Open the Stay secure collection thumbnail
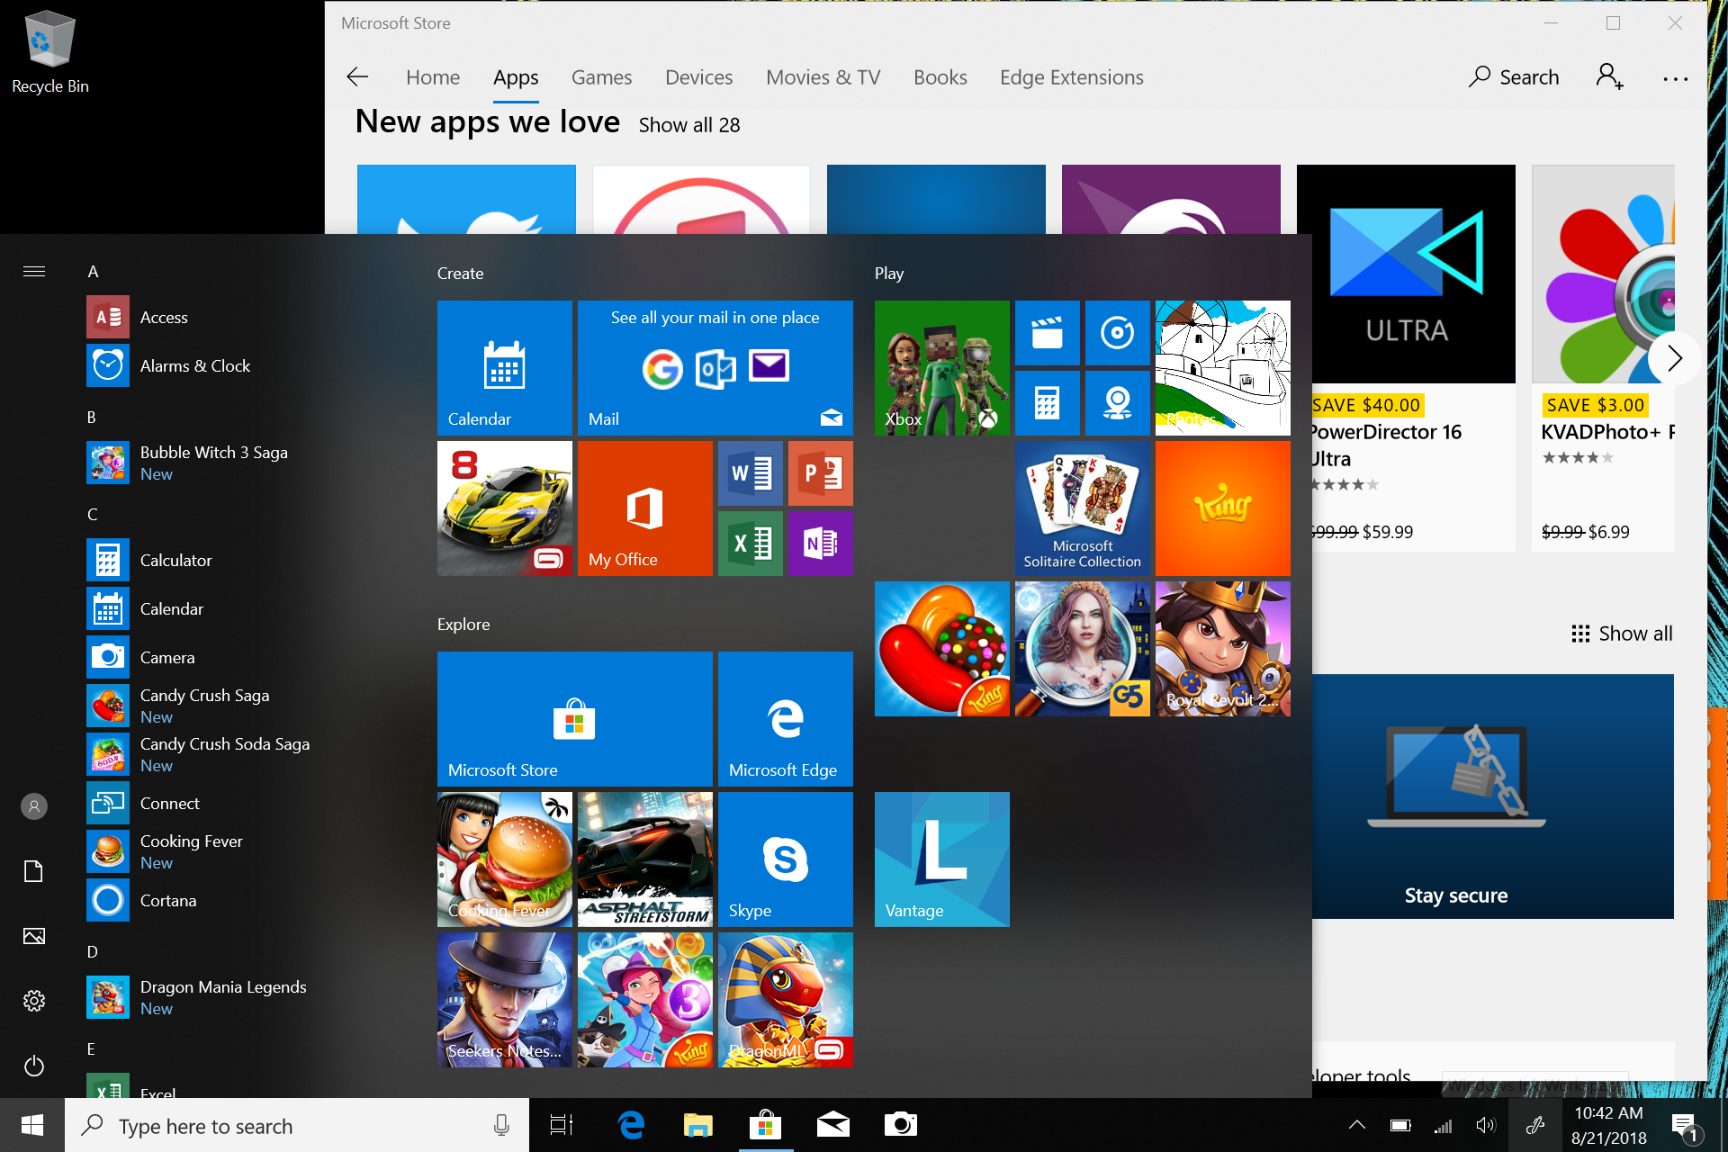The image size is (1728, 1152). coord(1492,796)
